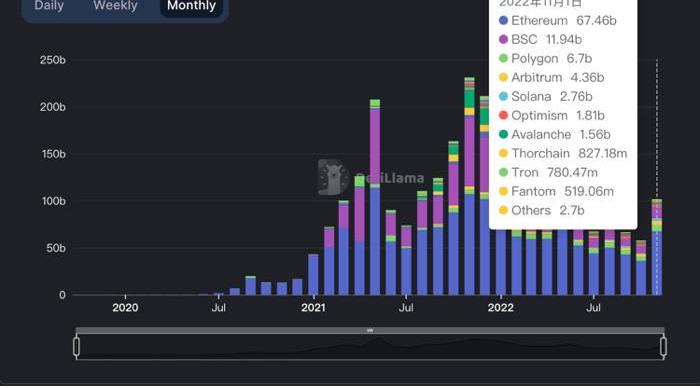The width and height of the screenshot is (700, 388).
Task: Click the Tron legend dot
Action: pos(503,172)
